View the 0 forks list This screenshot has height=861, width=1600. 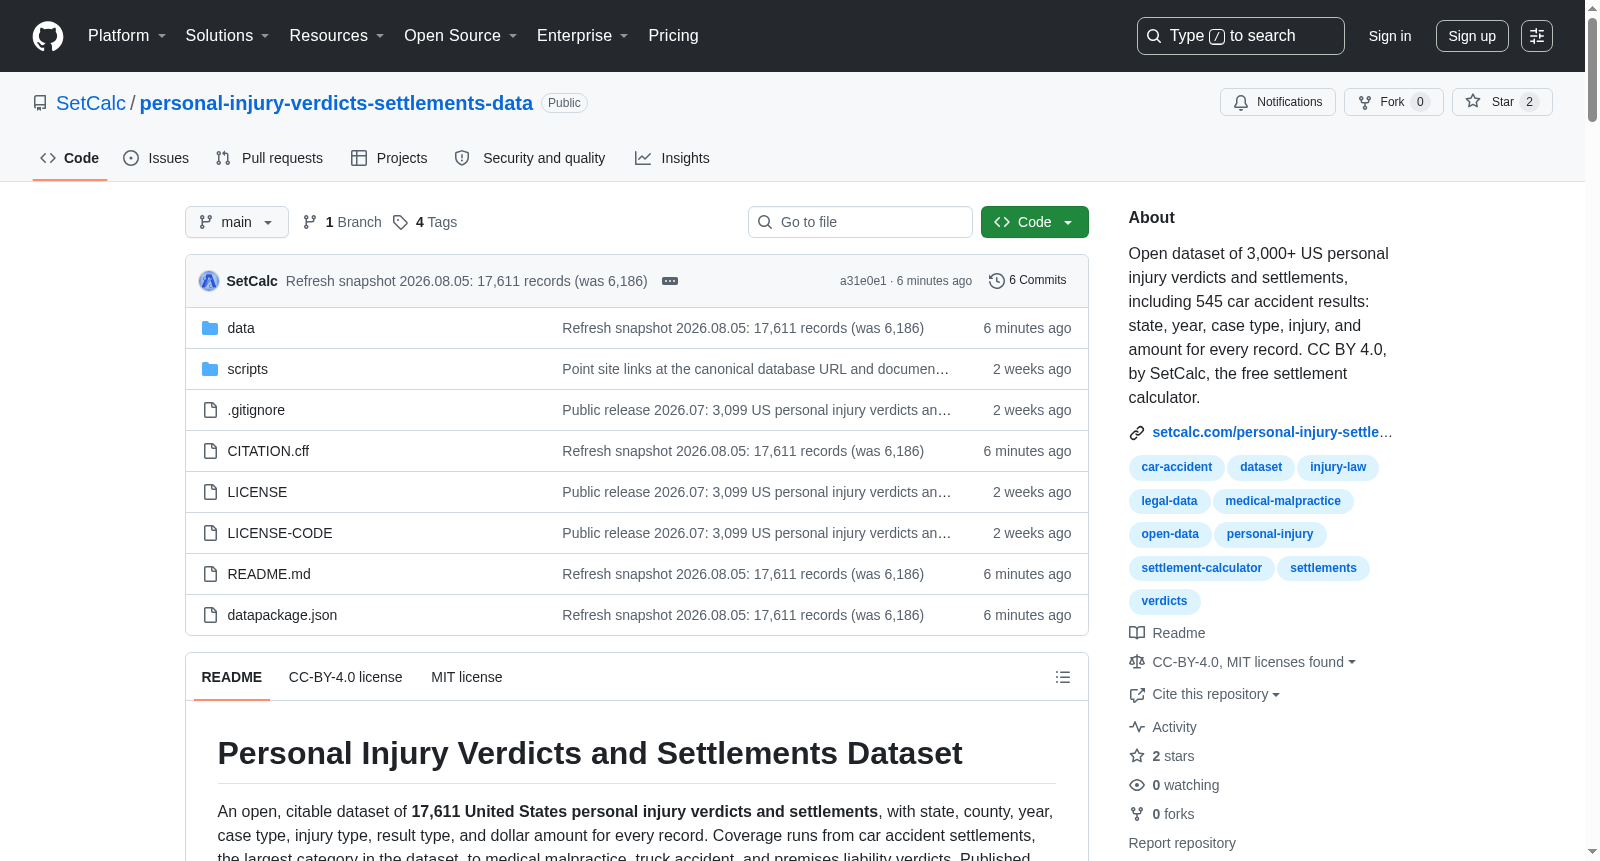tap(1162, 814)
